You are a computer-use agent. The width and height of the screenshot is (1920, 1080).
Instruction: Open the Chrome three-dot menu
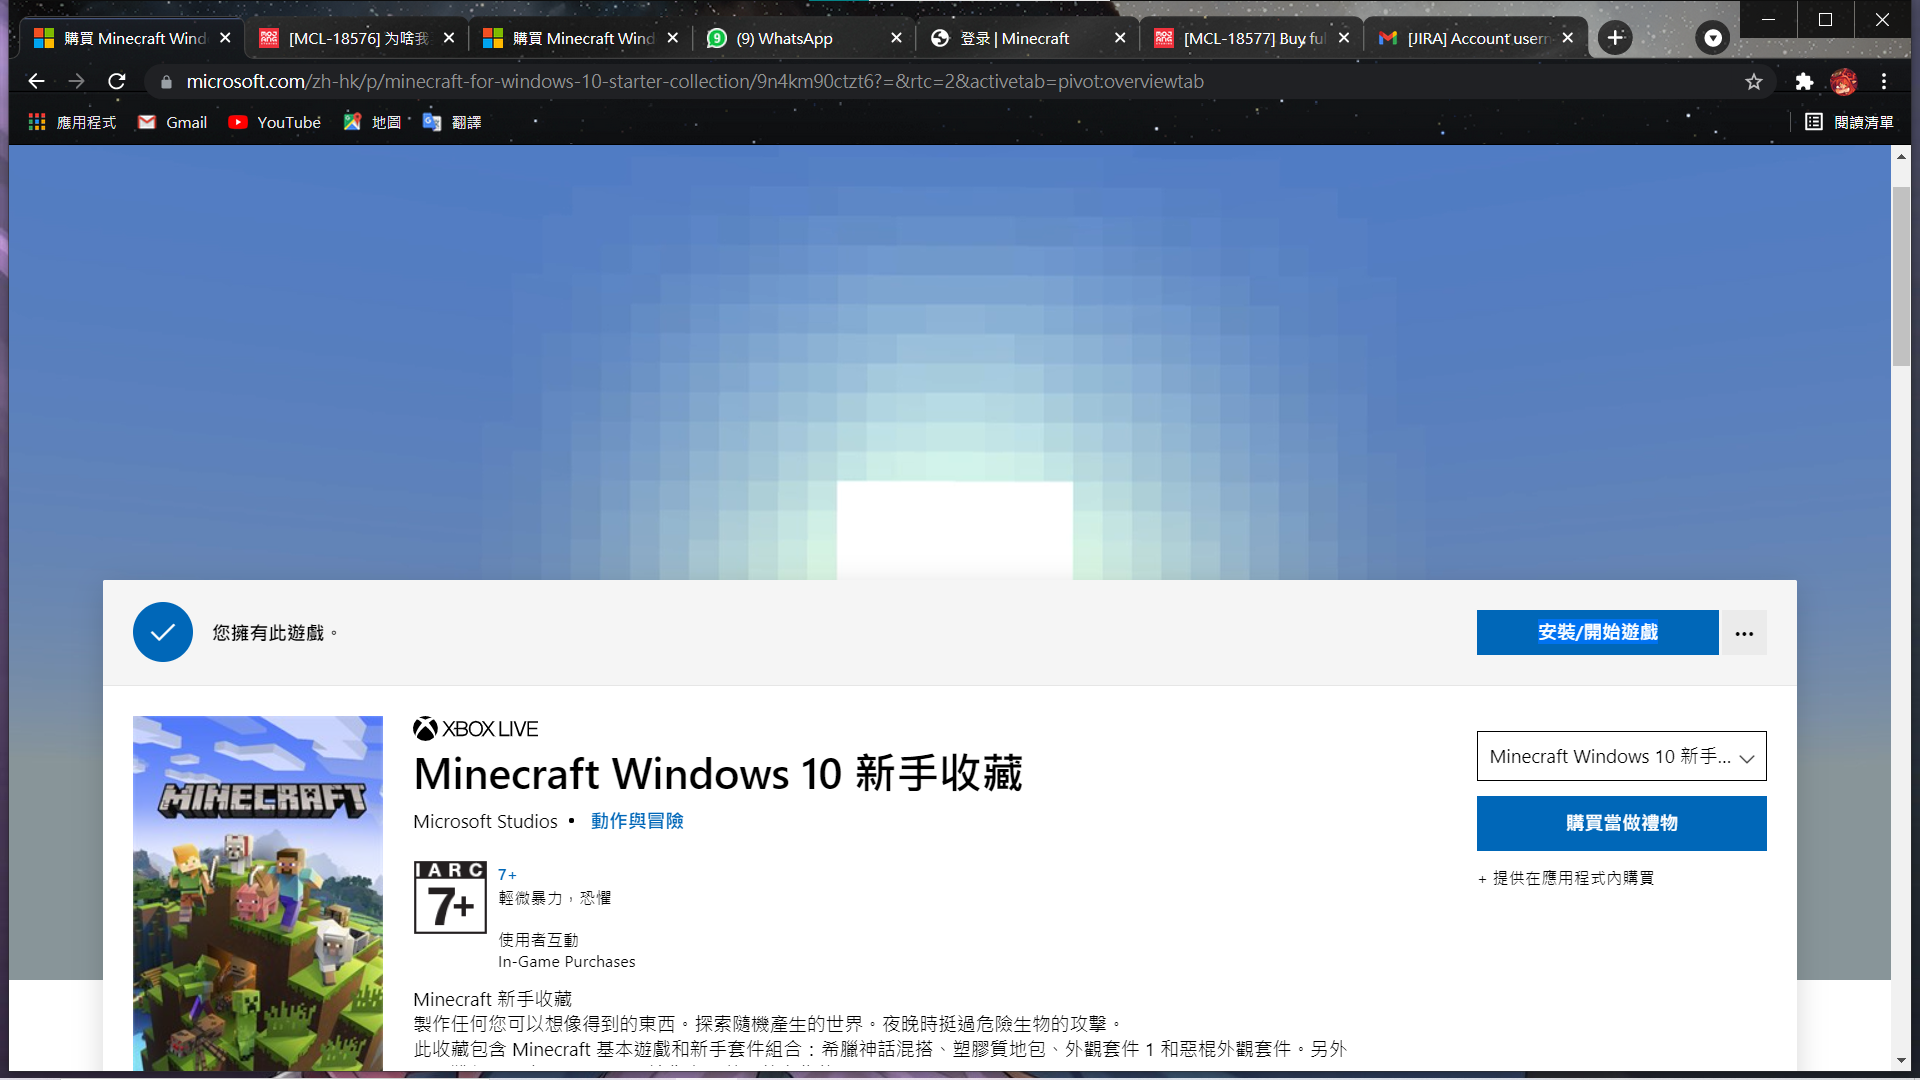click(1884, 82)
